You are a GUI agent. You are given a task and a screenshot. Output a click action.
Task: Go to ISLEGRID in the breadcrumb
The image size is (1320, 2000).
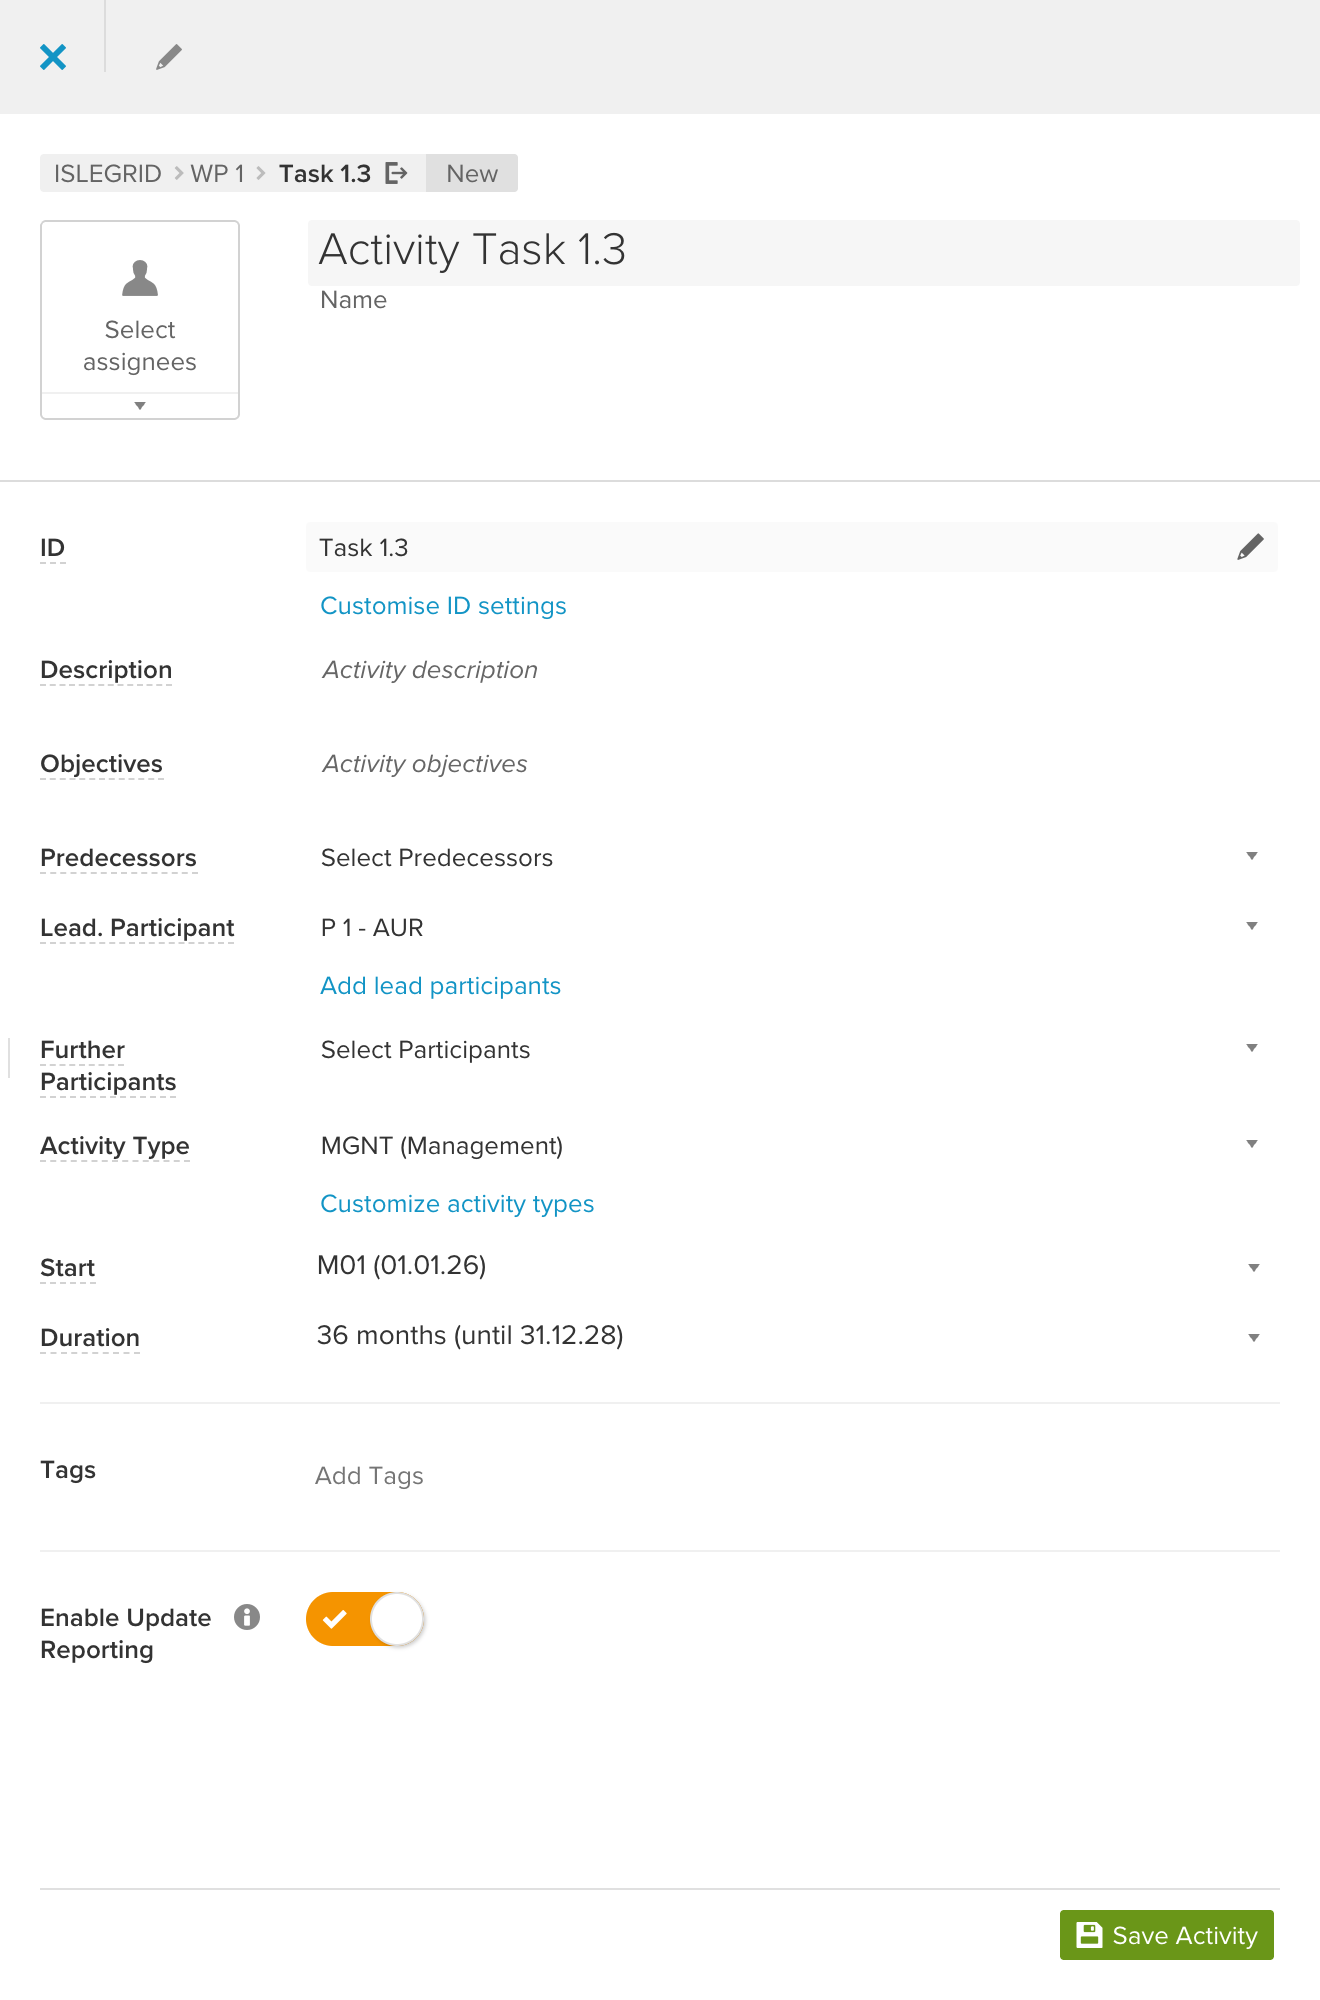107,173
